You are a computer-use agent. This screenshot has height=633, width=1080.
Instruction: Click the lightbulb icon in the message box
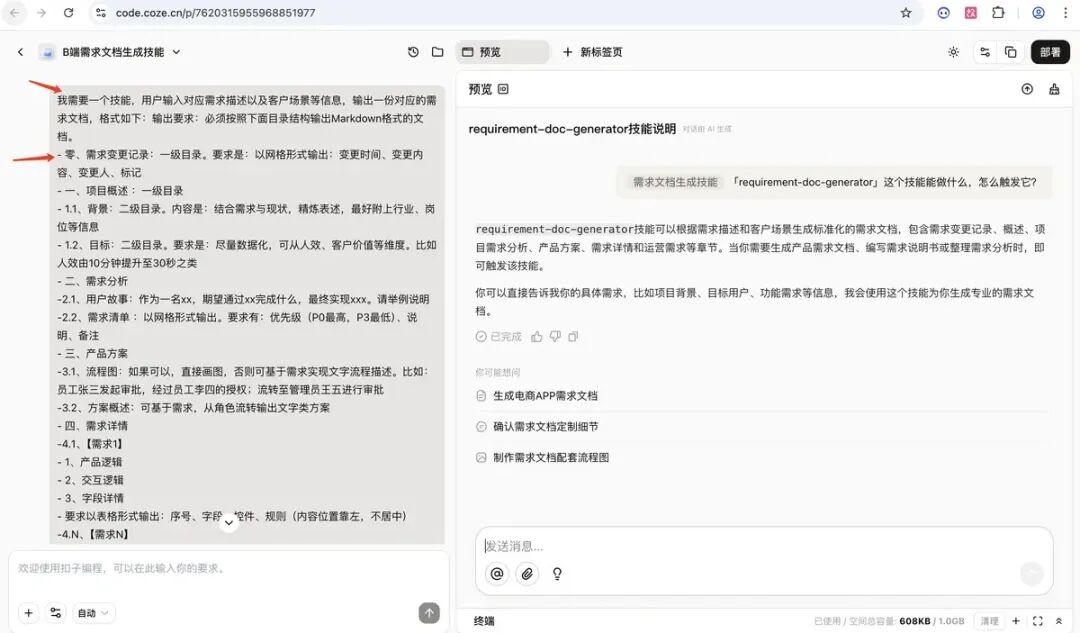point(557,573)
